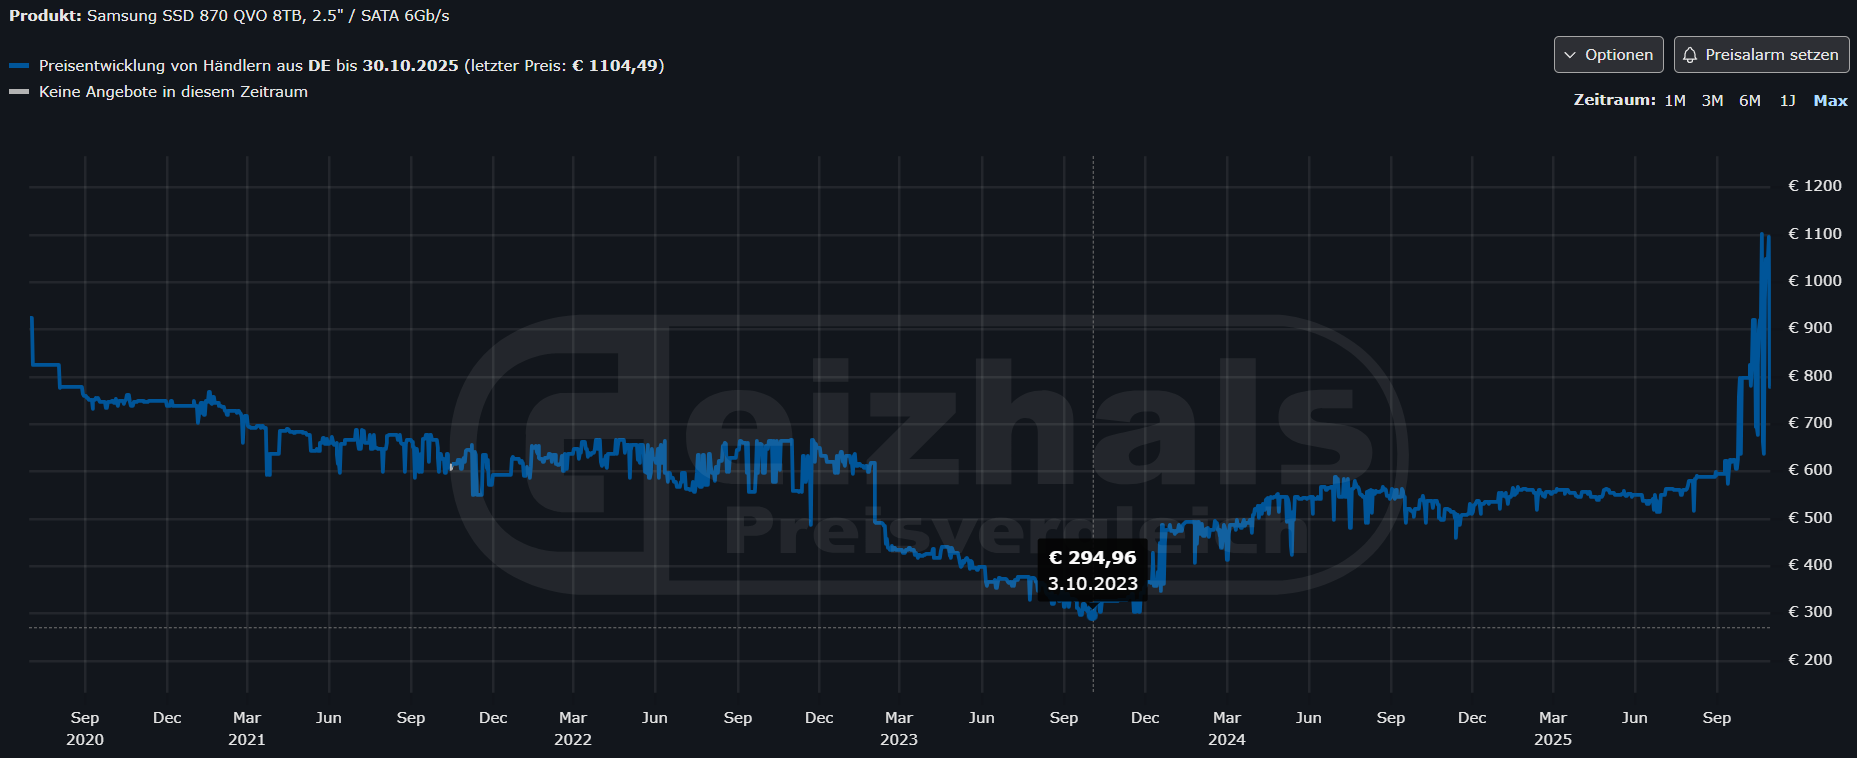Click the € 600 axis label
This screenshot has width=1857, height=758.
1810,470
